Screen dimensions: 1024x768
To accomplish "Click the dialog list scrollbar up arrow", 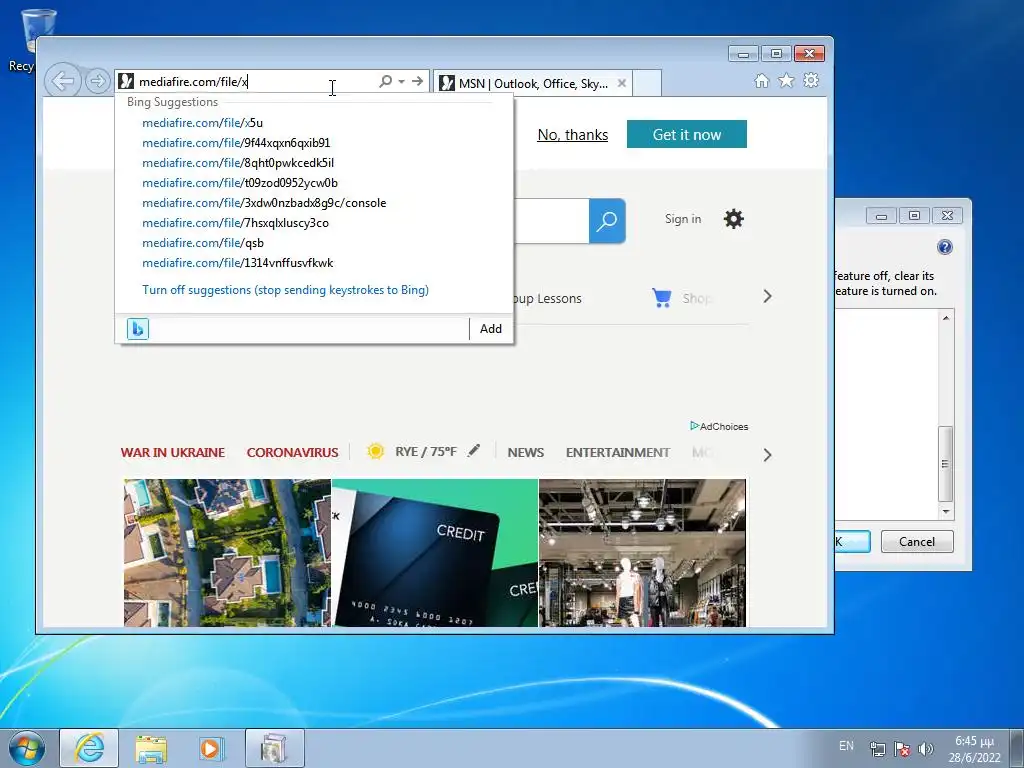I will [x=946, y=318].
